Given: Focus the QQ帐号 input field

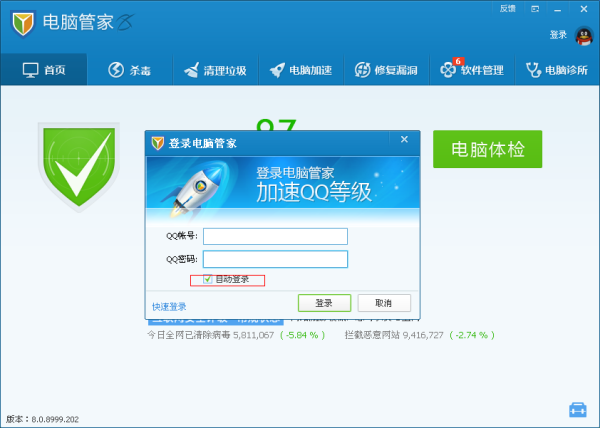Looking at the screenshot, I should point(275,236).
